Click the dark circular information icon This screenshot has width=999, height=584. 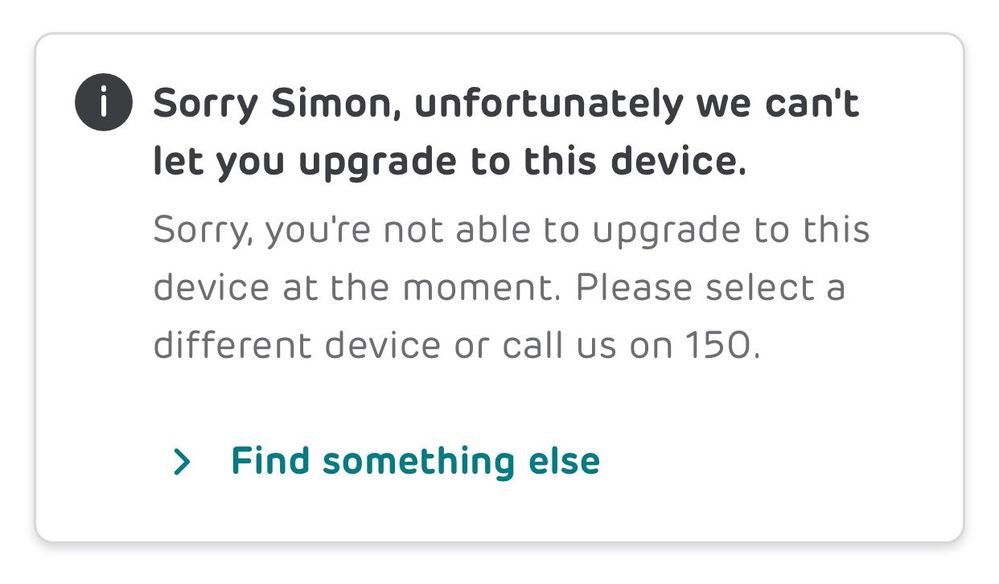[103, 103]
